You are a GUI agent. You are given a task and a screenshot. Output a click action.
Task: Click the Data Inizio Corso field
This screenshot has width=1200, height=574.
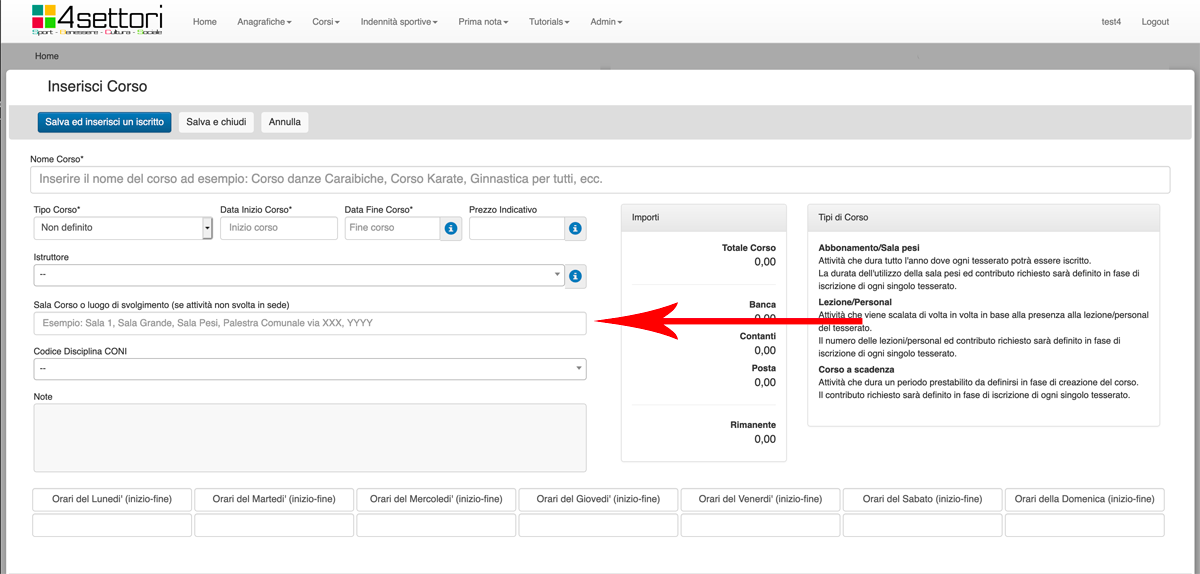click(x=278, y=228)
